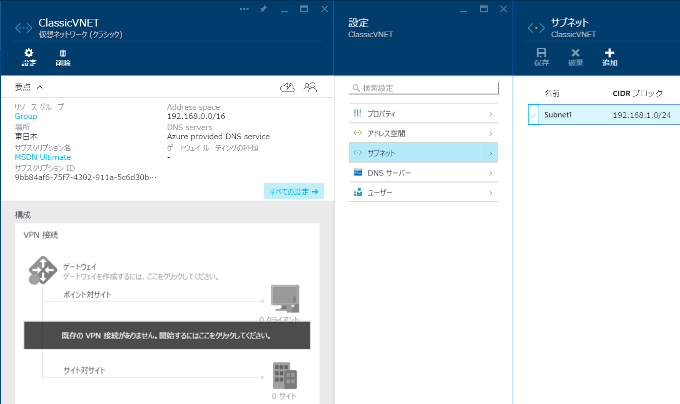Select サブネット settings item
The height and width of the screenshot is (404, 680).
(x=423, y=153)
